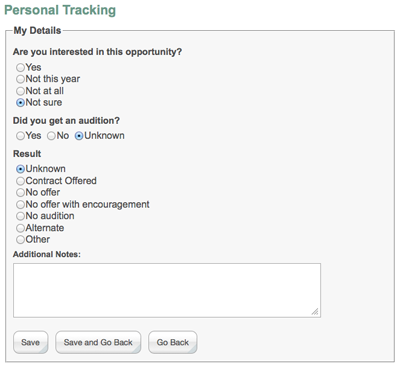Grab the notes box resize handle
Image resolution: width=400 pixels, height=367 pixels.
click(x=315, y=312)
